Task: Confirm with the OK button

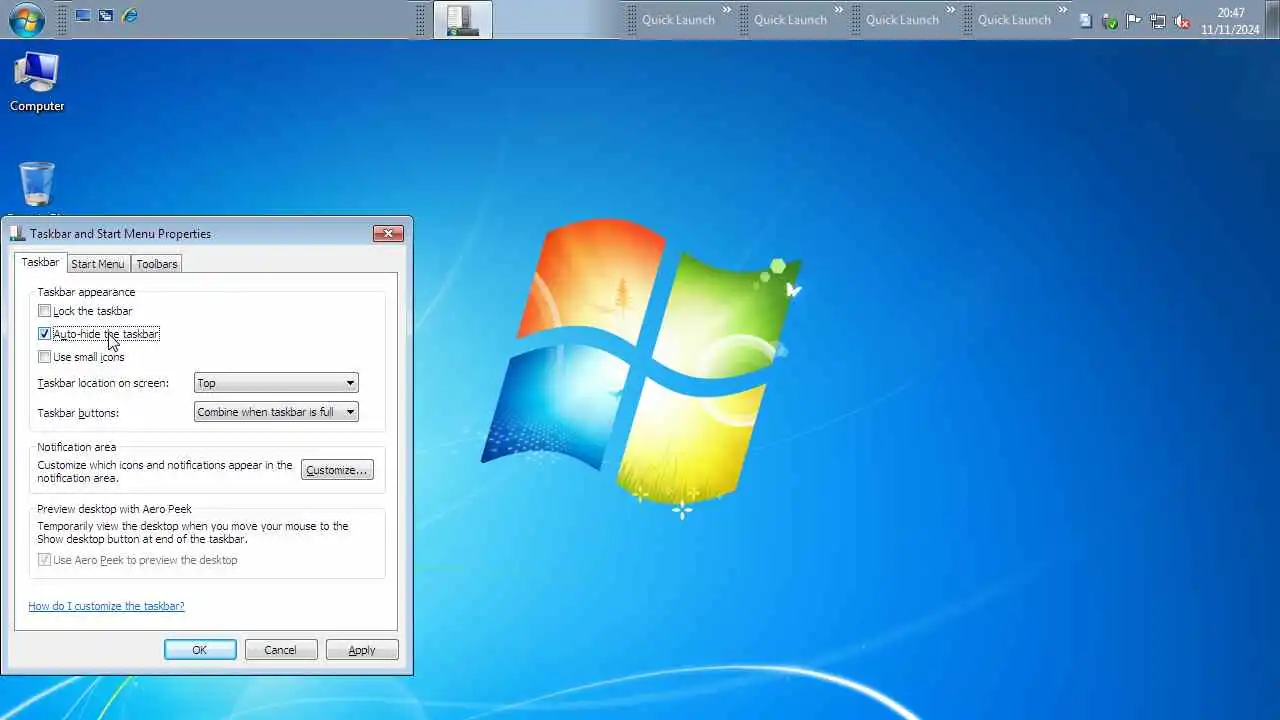Action: (x=200, y=650)
